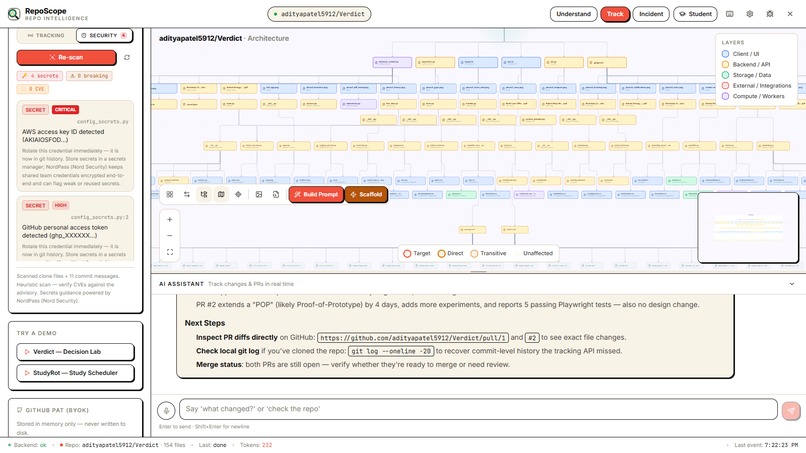Click the 0 breaking badge
The width and height of the screenshot is (806, 453).
pyautogui.click(x=89, y=76)
